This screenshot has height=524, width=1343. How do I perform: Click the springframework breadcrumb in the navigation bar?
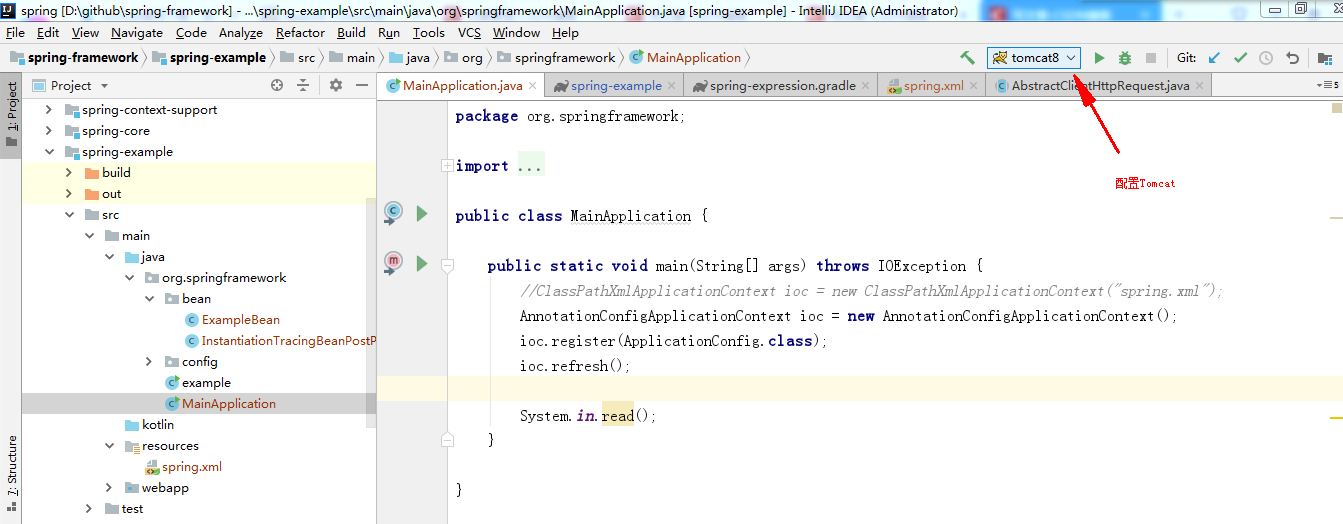557,58
